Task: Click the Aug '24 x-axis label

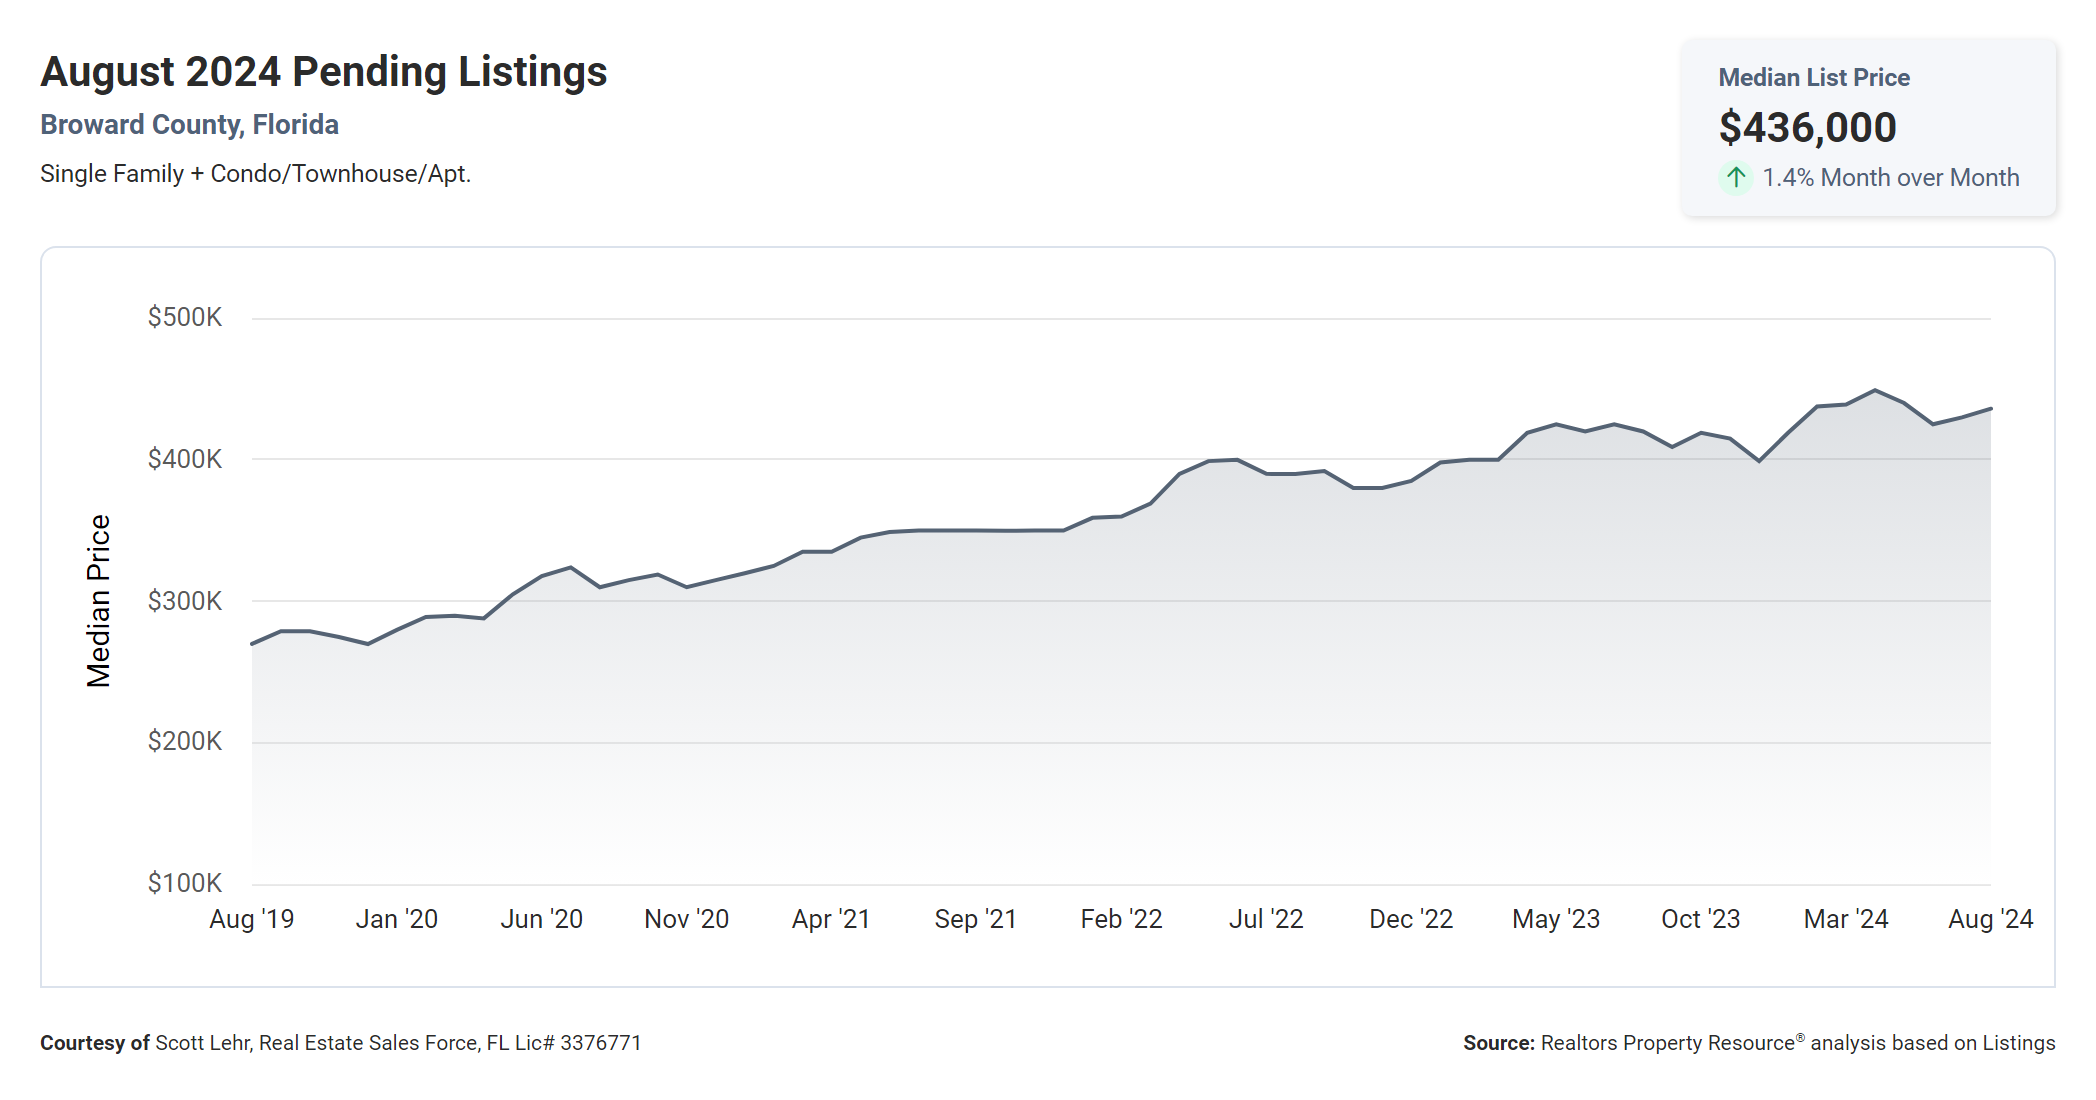Action: [x=1990, y=919]
